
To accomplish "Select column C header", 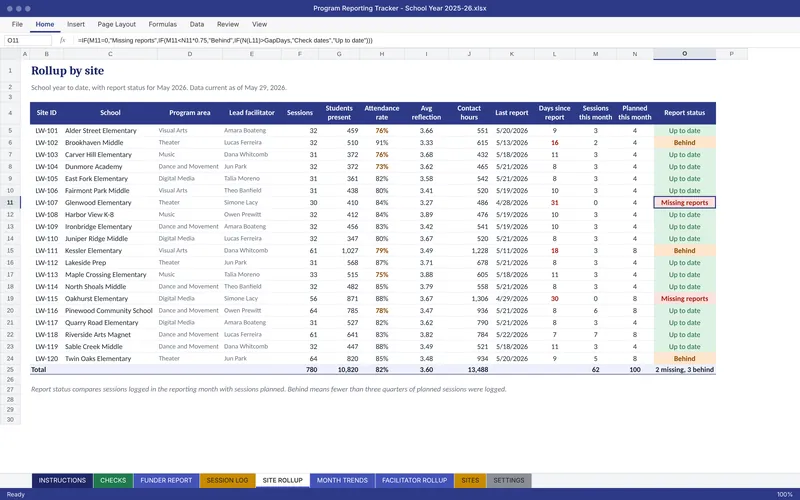I will (110, 54).
